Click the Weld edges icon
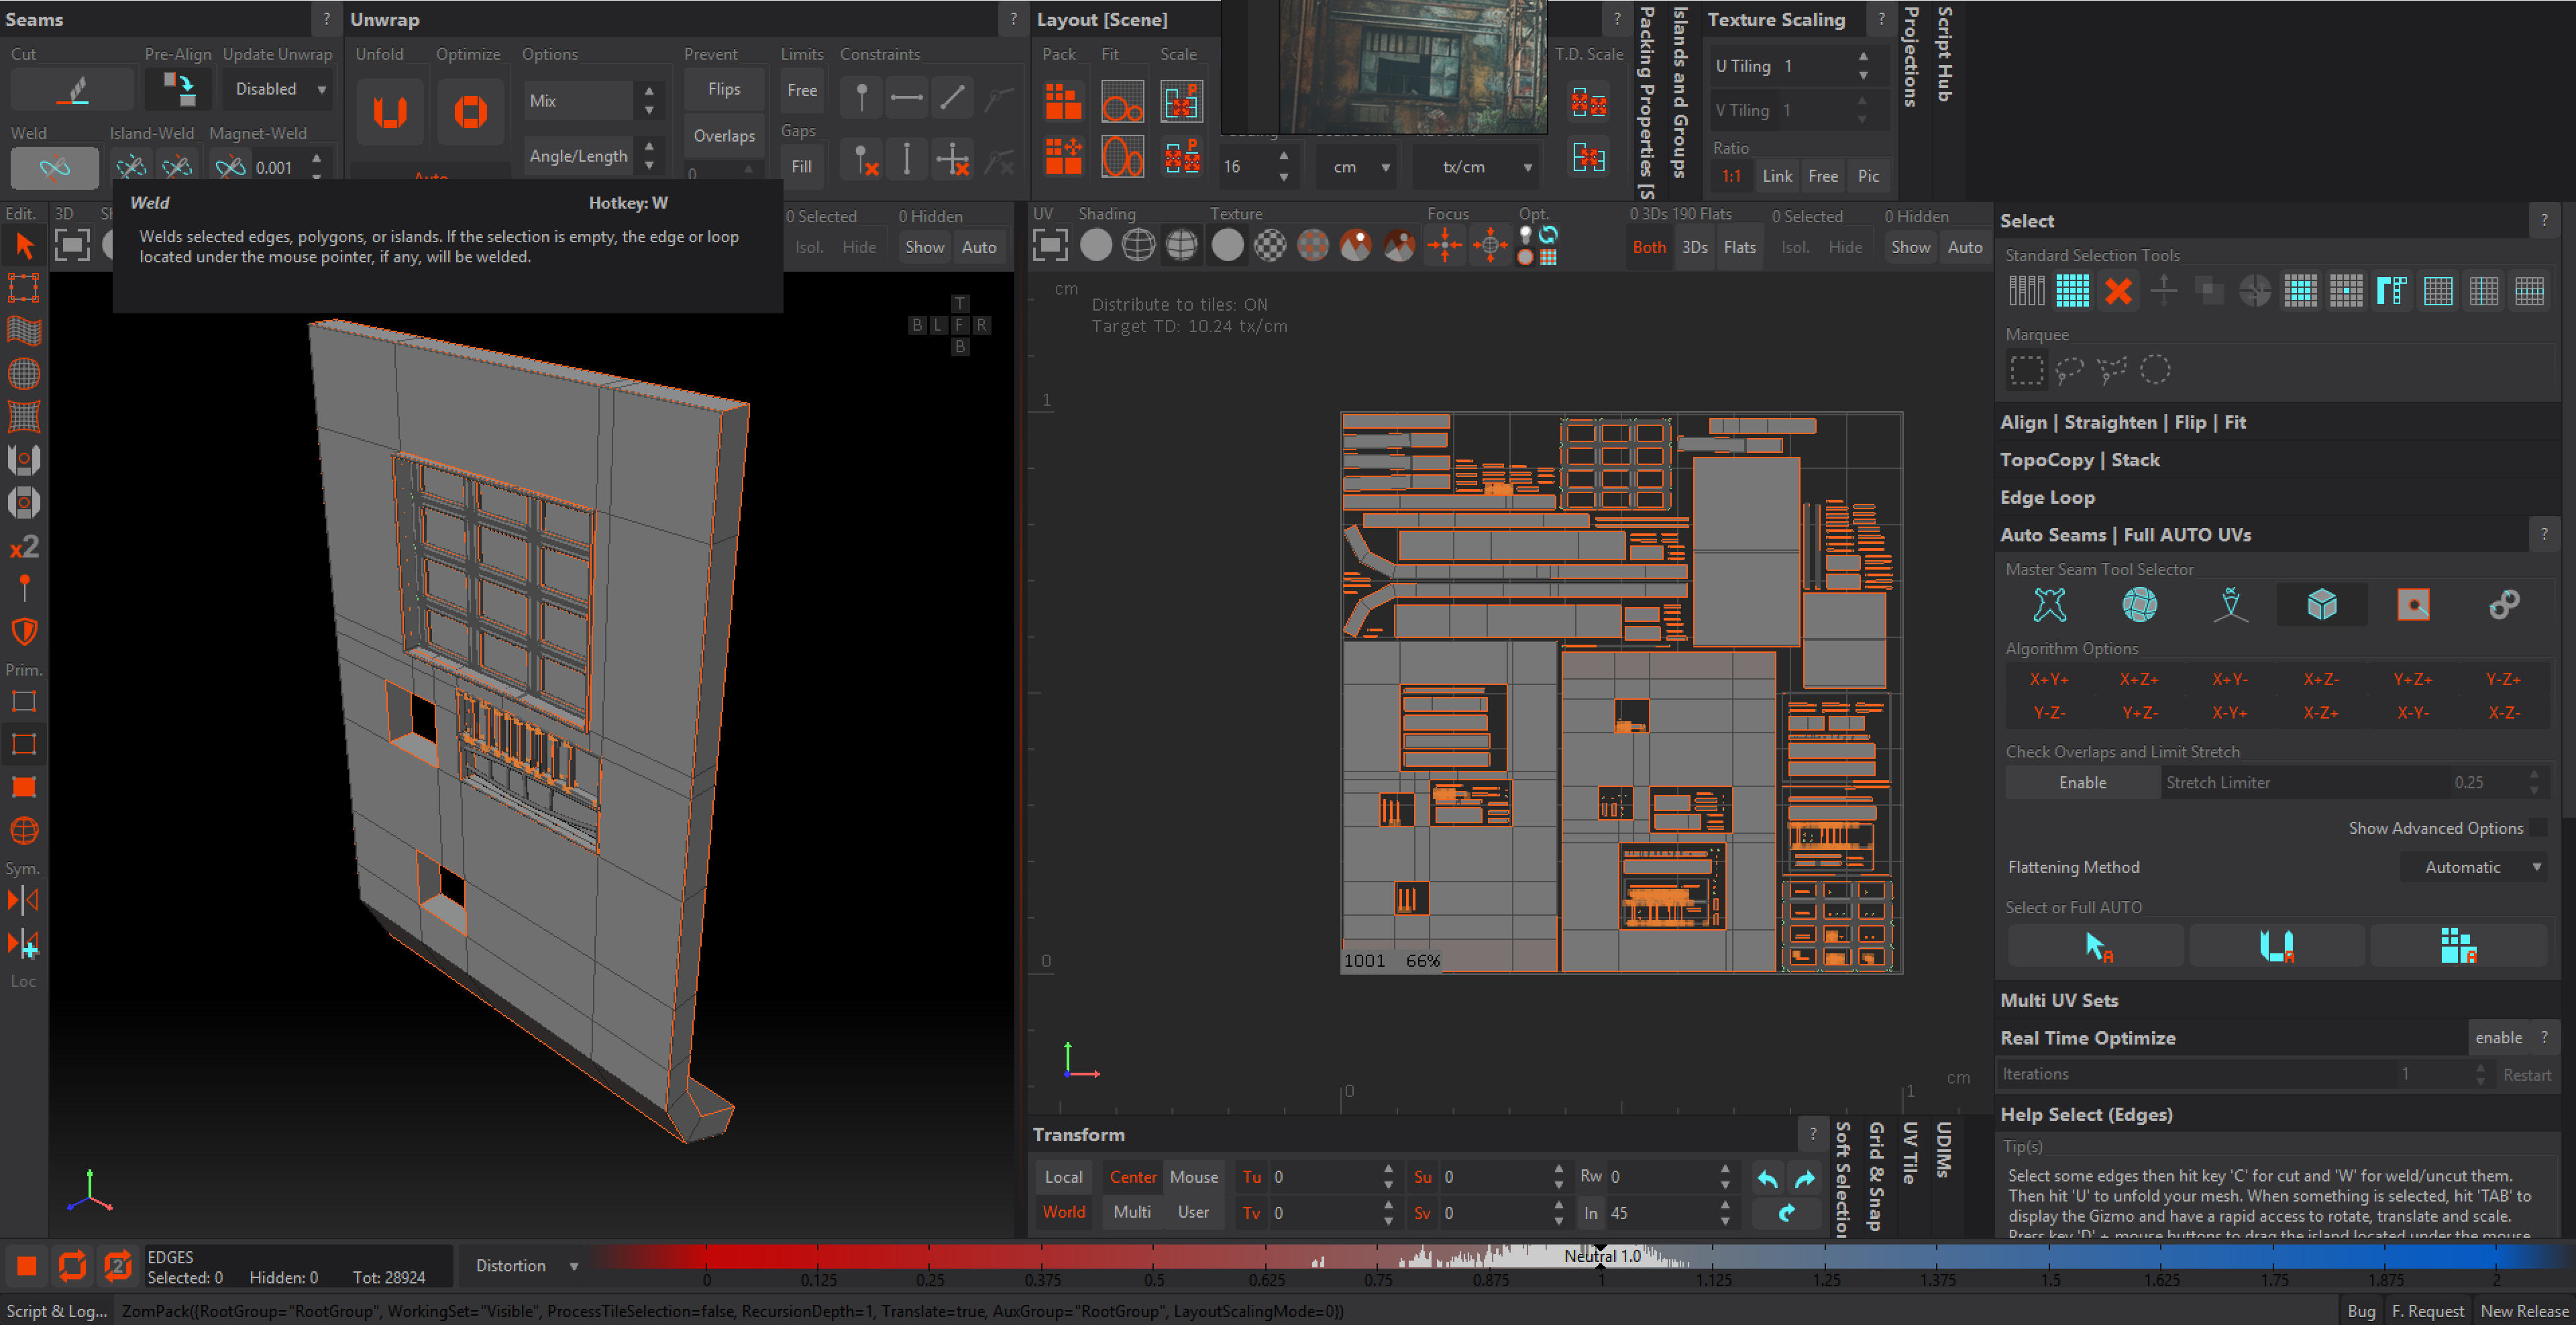 (x=55, y=167)
